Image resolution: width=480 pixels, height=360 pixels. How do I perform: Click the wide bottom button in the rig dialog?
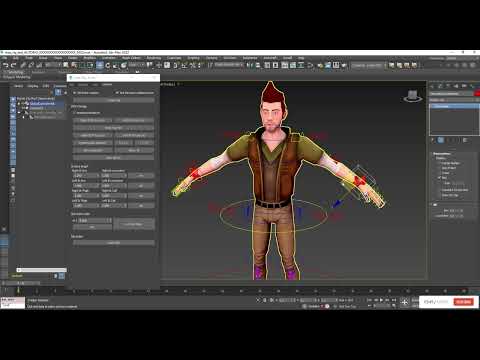(114, 243)
